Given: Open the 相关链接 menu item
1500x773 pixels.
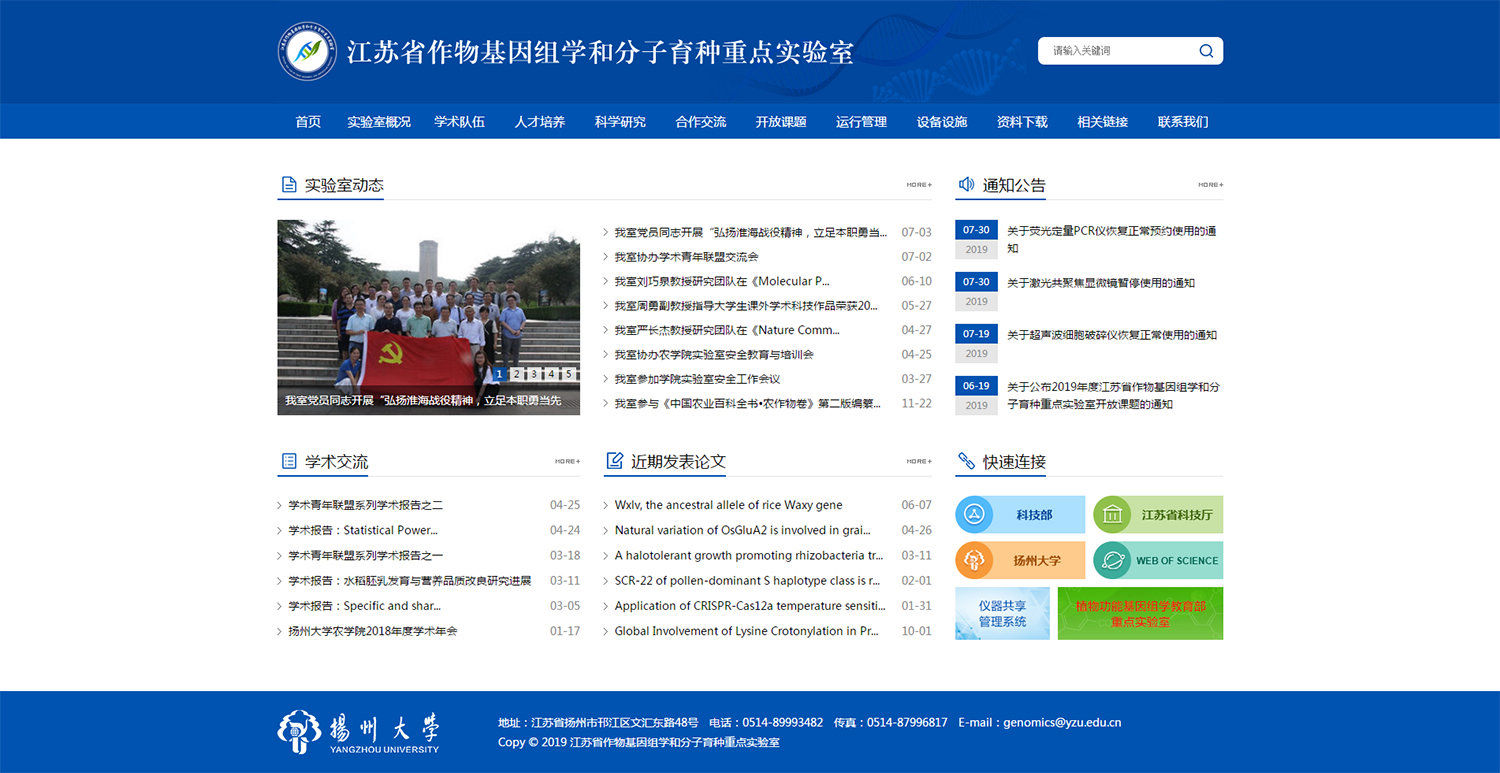Looking at the screenshot, I should [x=1103, y=122].
